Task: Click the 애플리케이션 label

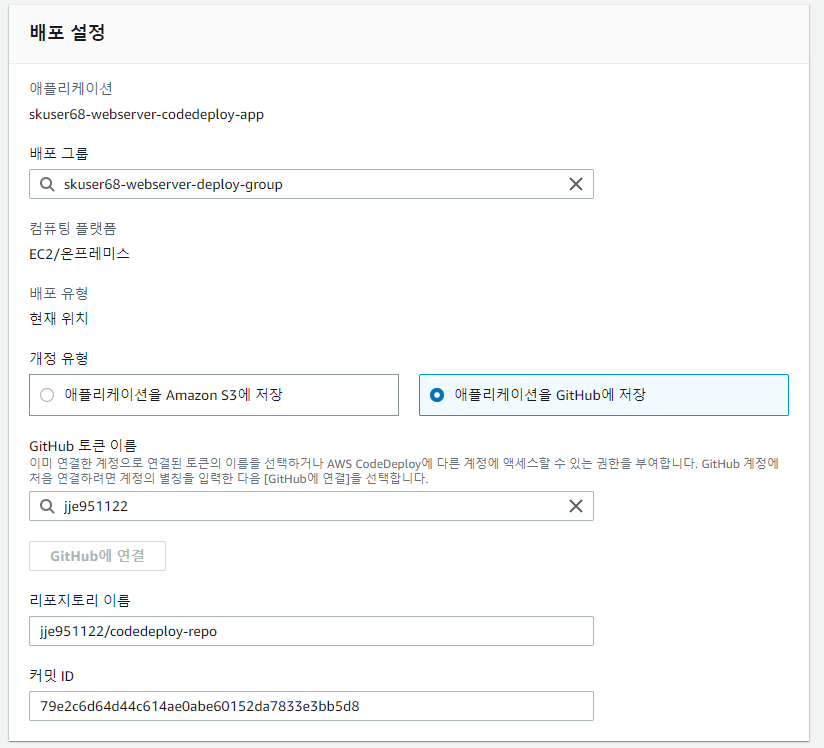Action: coord(71,88)
